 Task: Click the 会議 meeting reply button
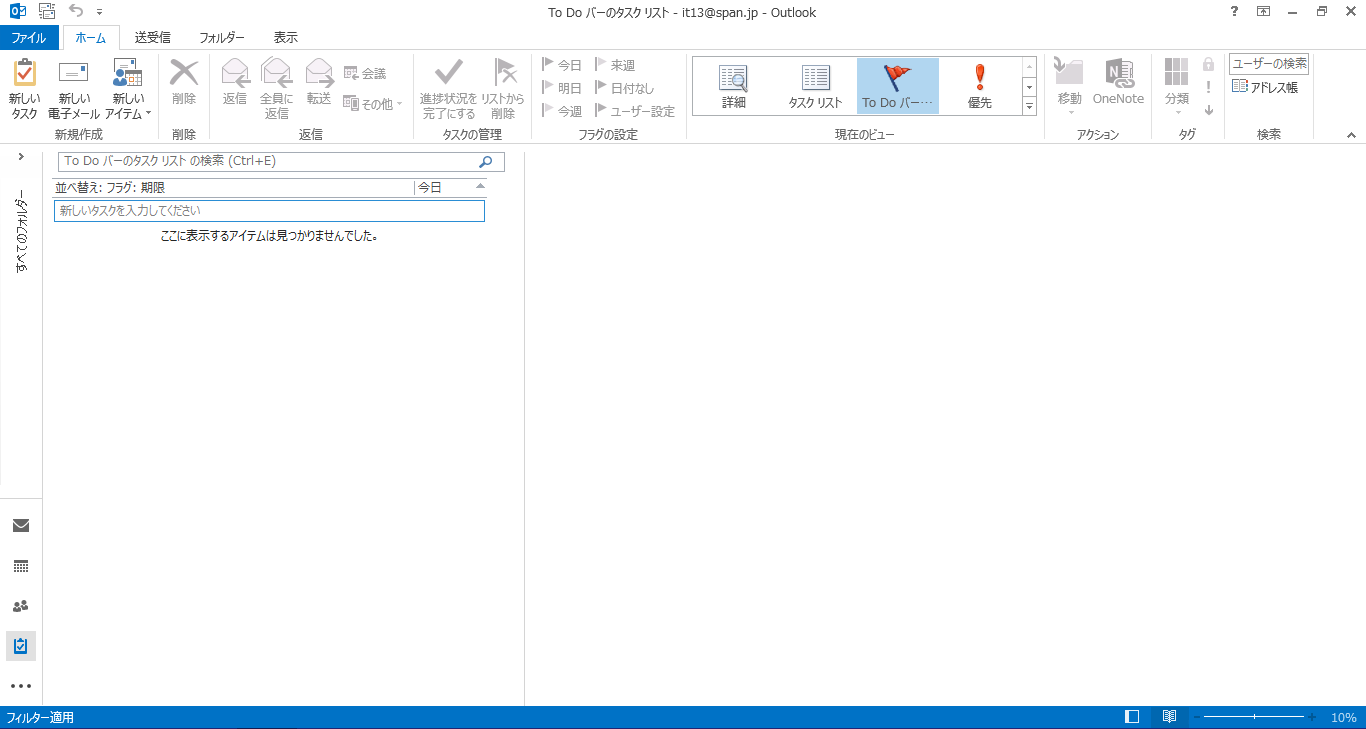pos(365,73)
